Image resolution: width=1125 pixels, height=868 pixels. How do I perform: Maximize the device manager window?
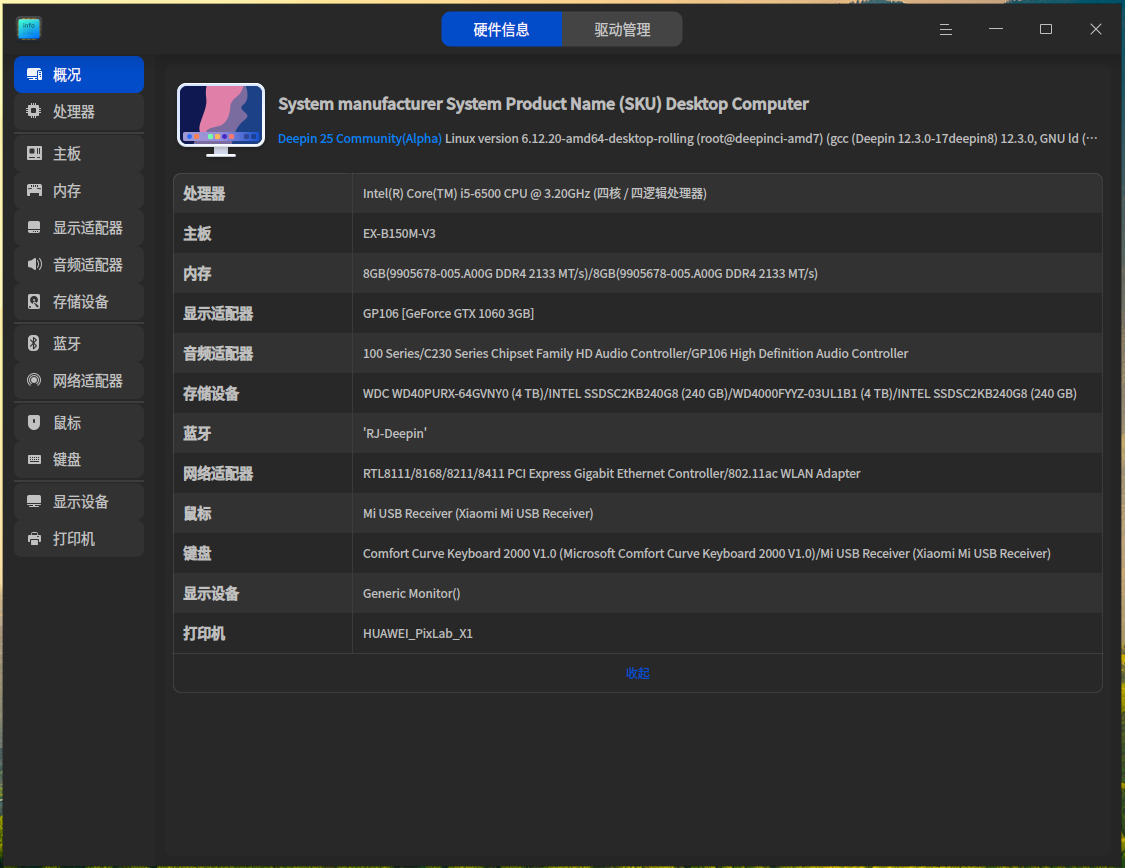(1046, 29)
